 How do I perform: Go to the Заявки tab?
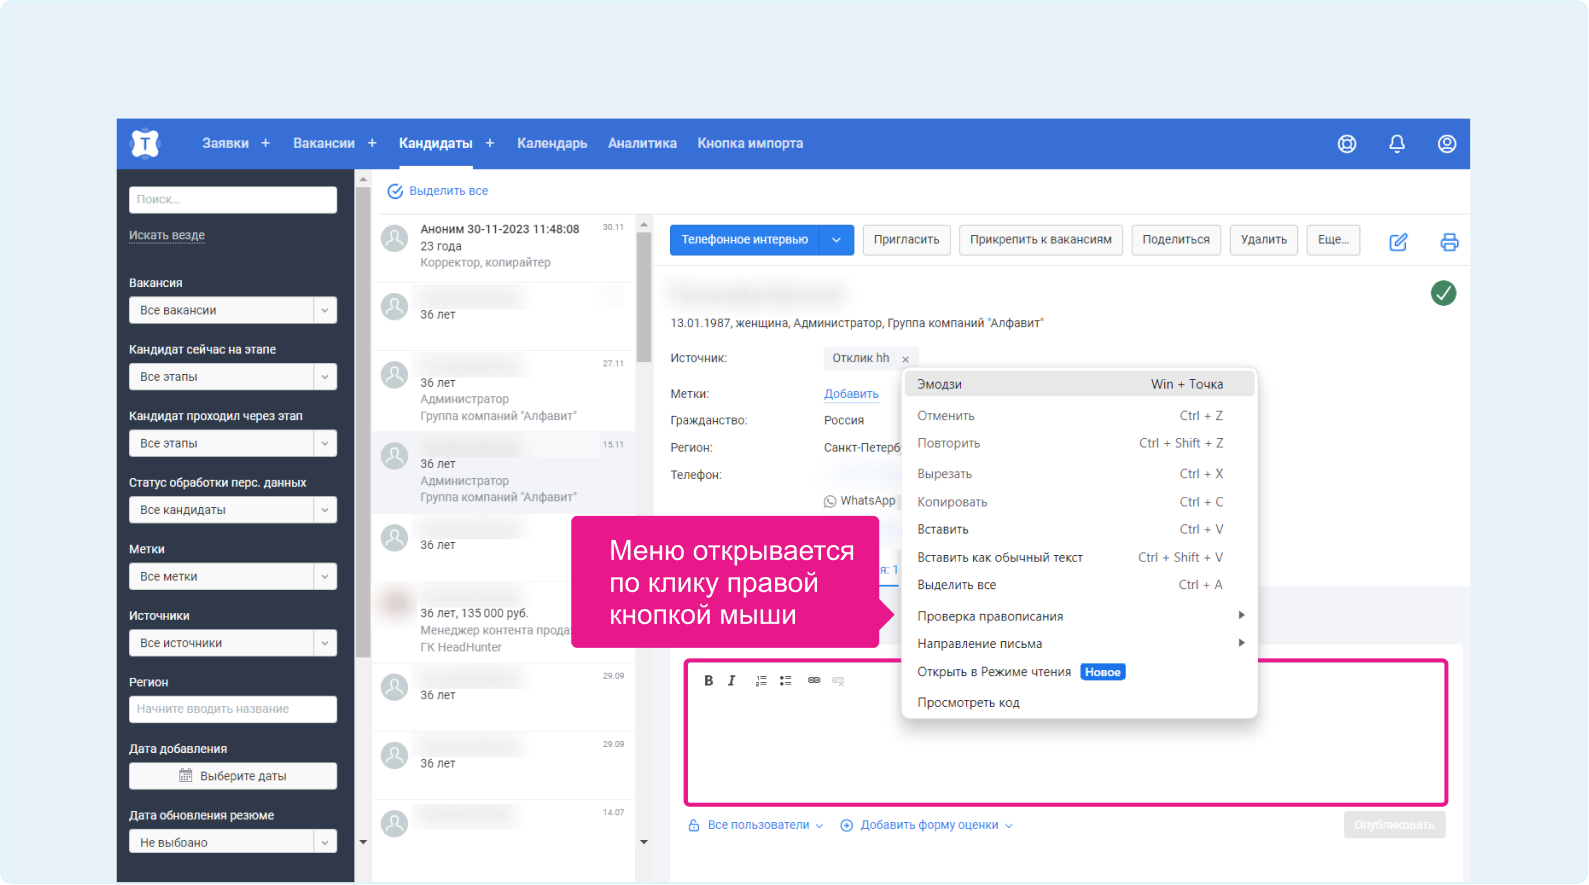pos(226,144)
